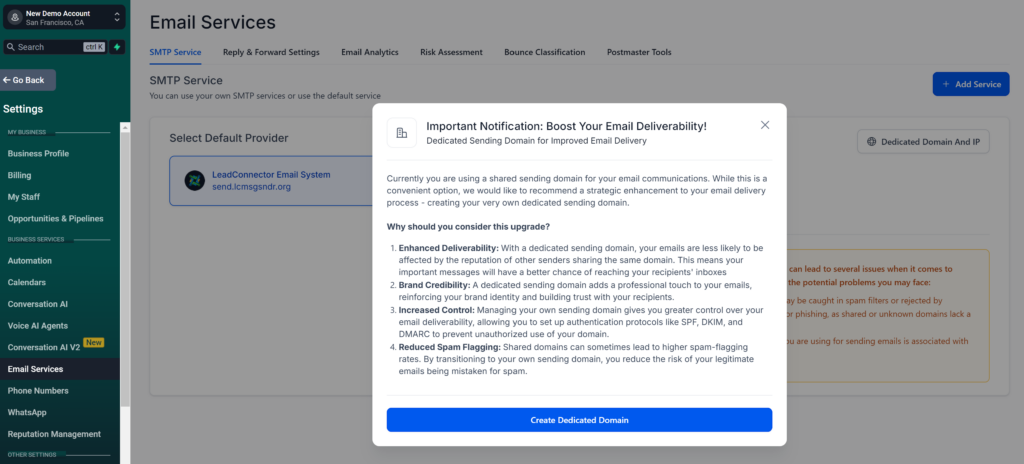Click the Email Services page title
Image resolution: width=1024 pixels, height=464 pixels.
point(212,22)
